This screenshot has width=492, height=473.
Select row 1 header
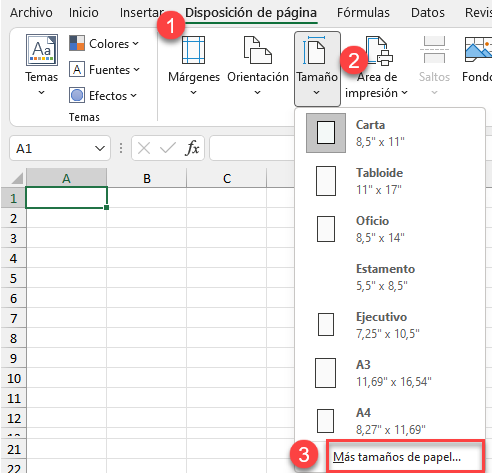point(13,198)
